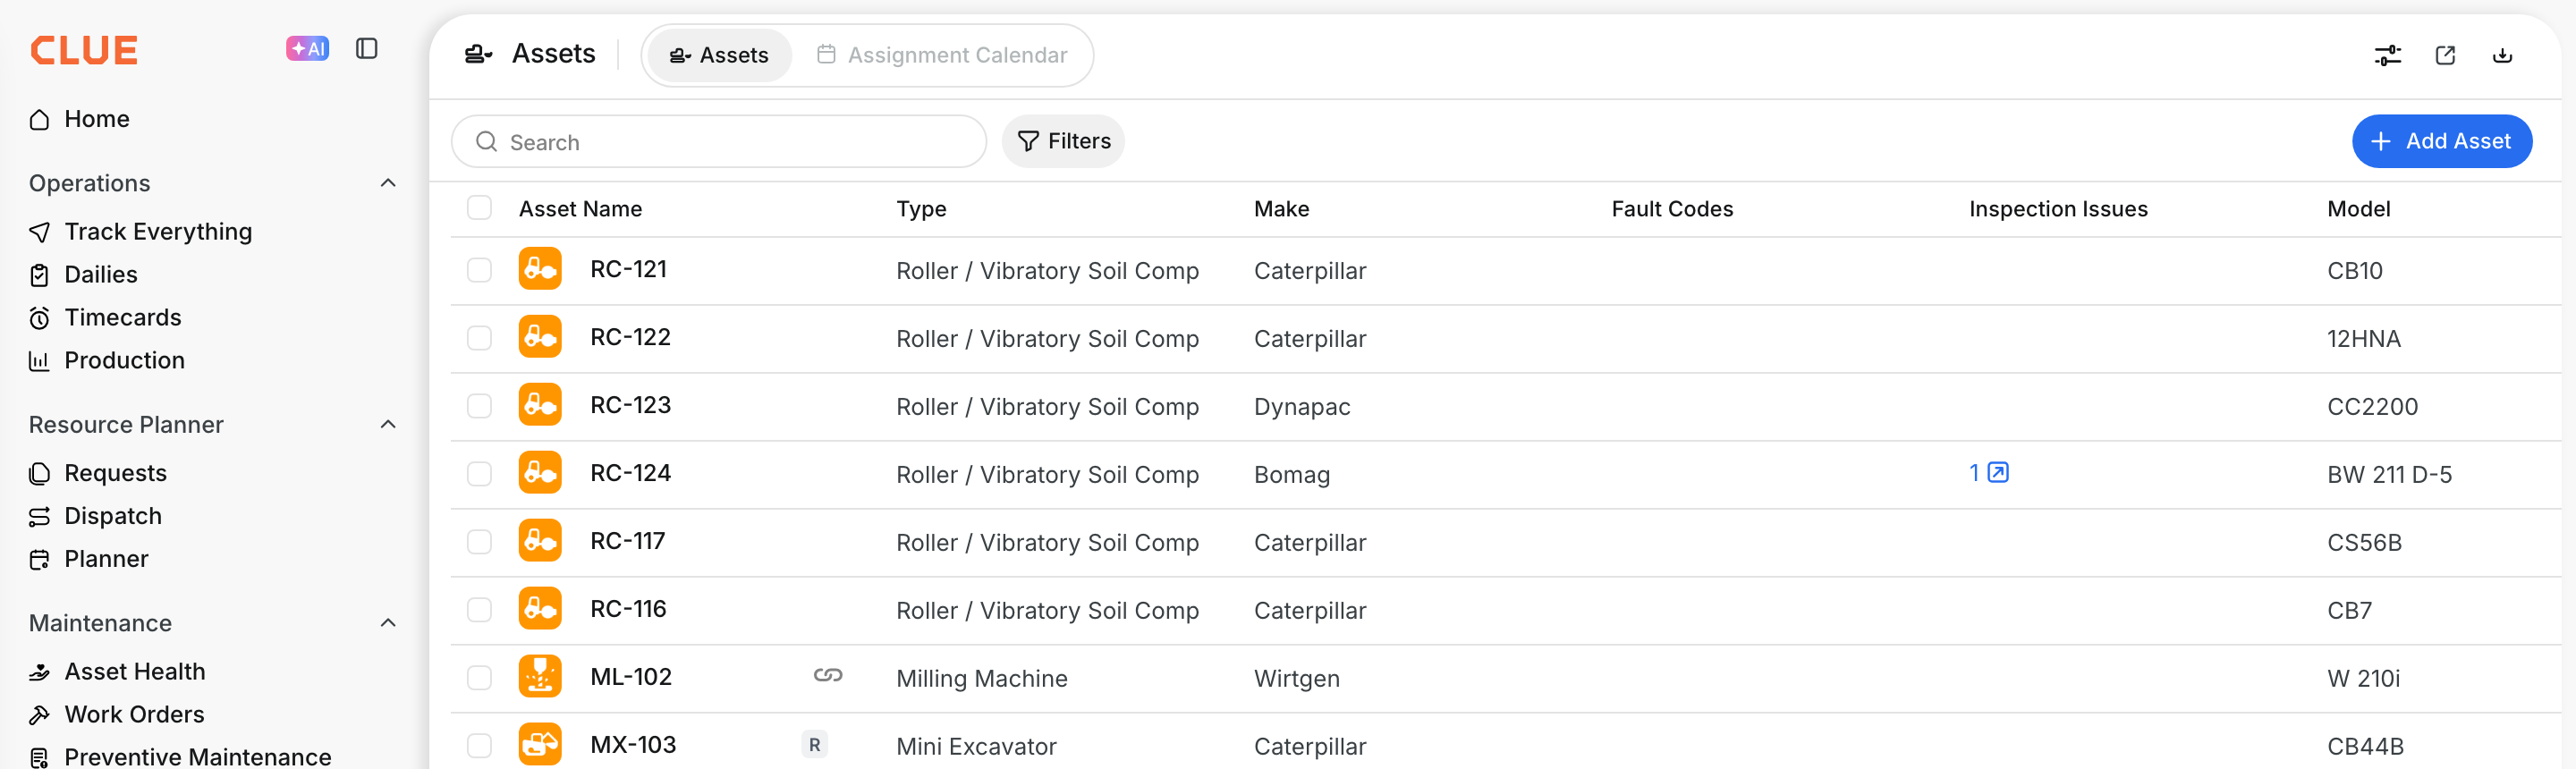Click the R badge beside MX-103
This screenshot has width=2576, height=769.
(x=815, y=745)
